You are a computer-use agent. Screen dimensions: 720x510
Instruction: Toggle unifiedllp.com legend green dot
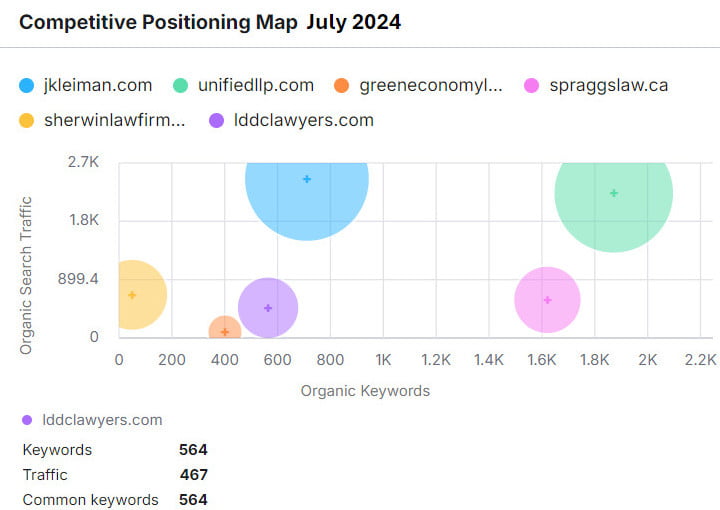(181, 86)
